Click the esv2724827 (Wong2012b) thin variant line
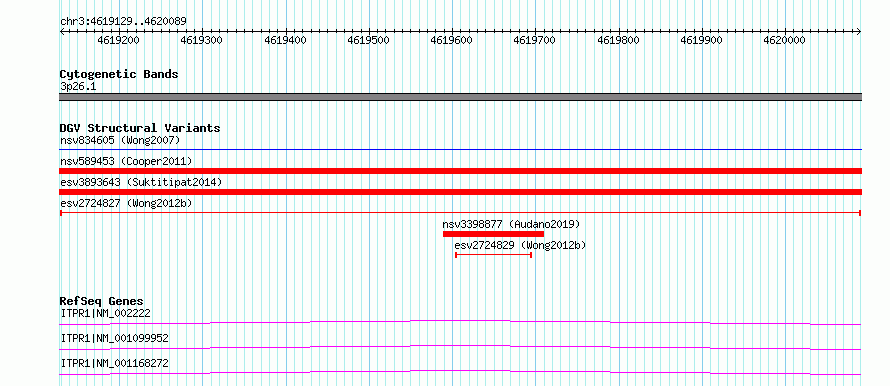This screenshot has width=890, height=386. (460, 213)
